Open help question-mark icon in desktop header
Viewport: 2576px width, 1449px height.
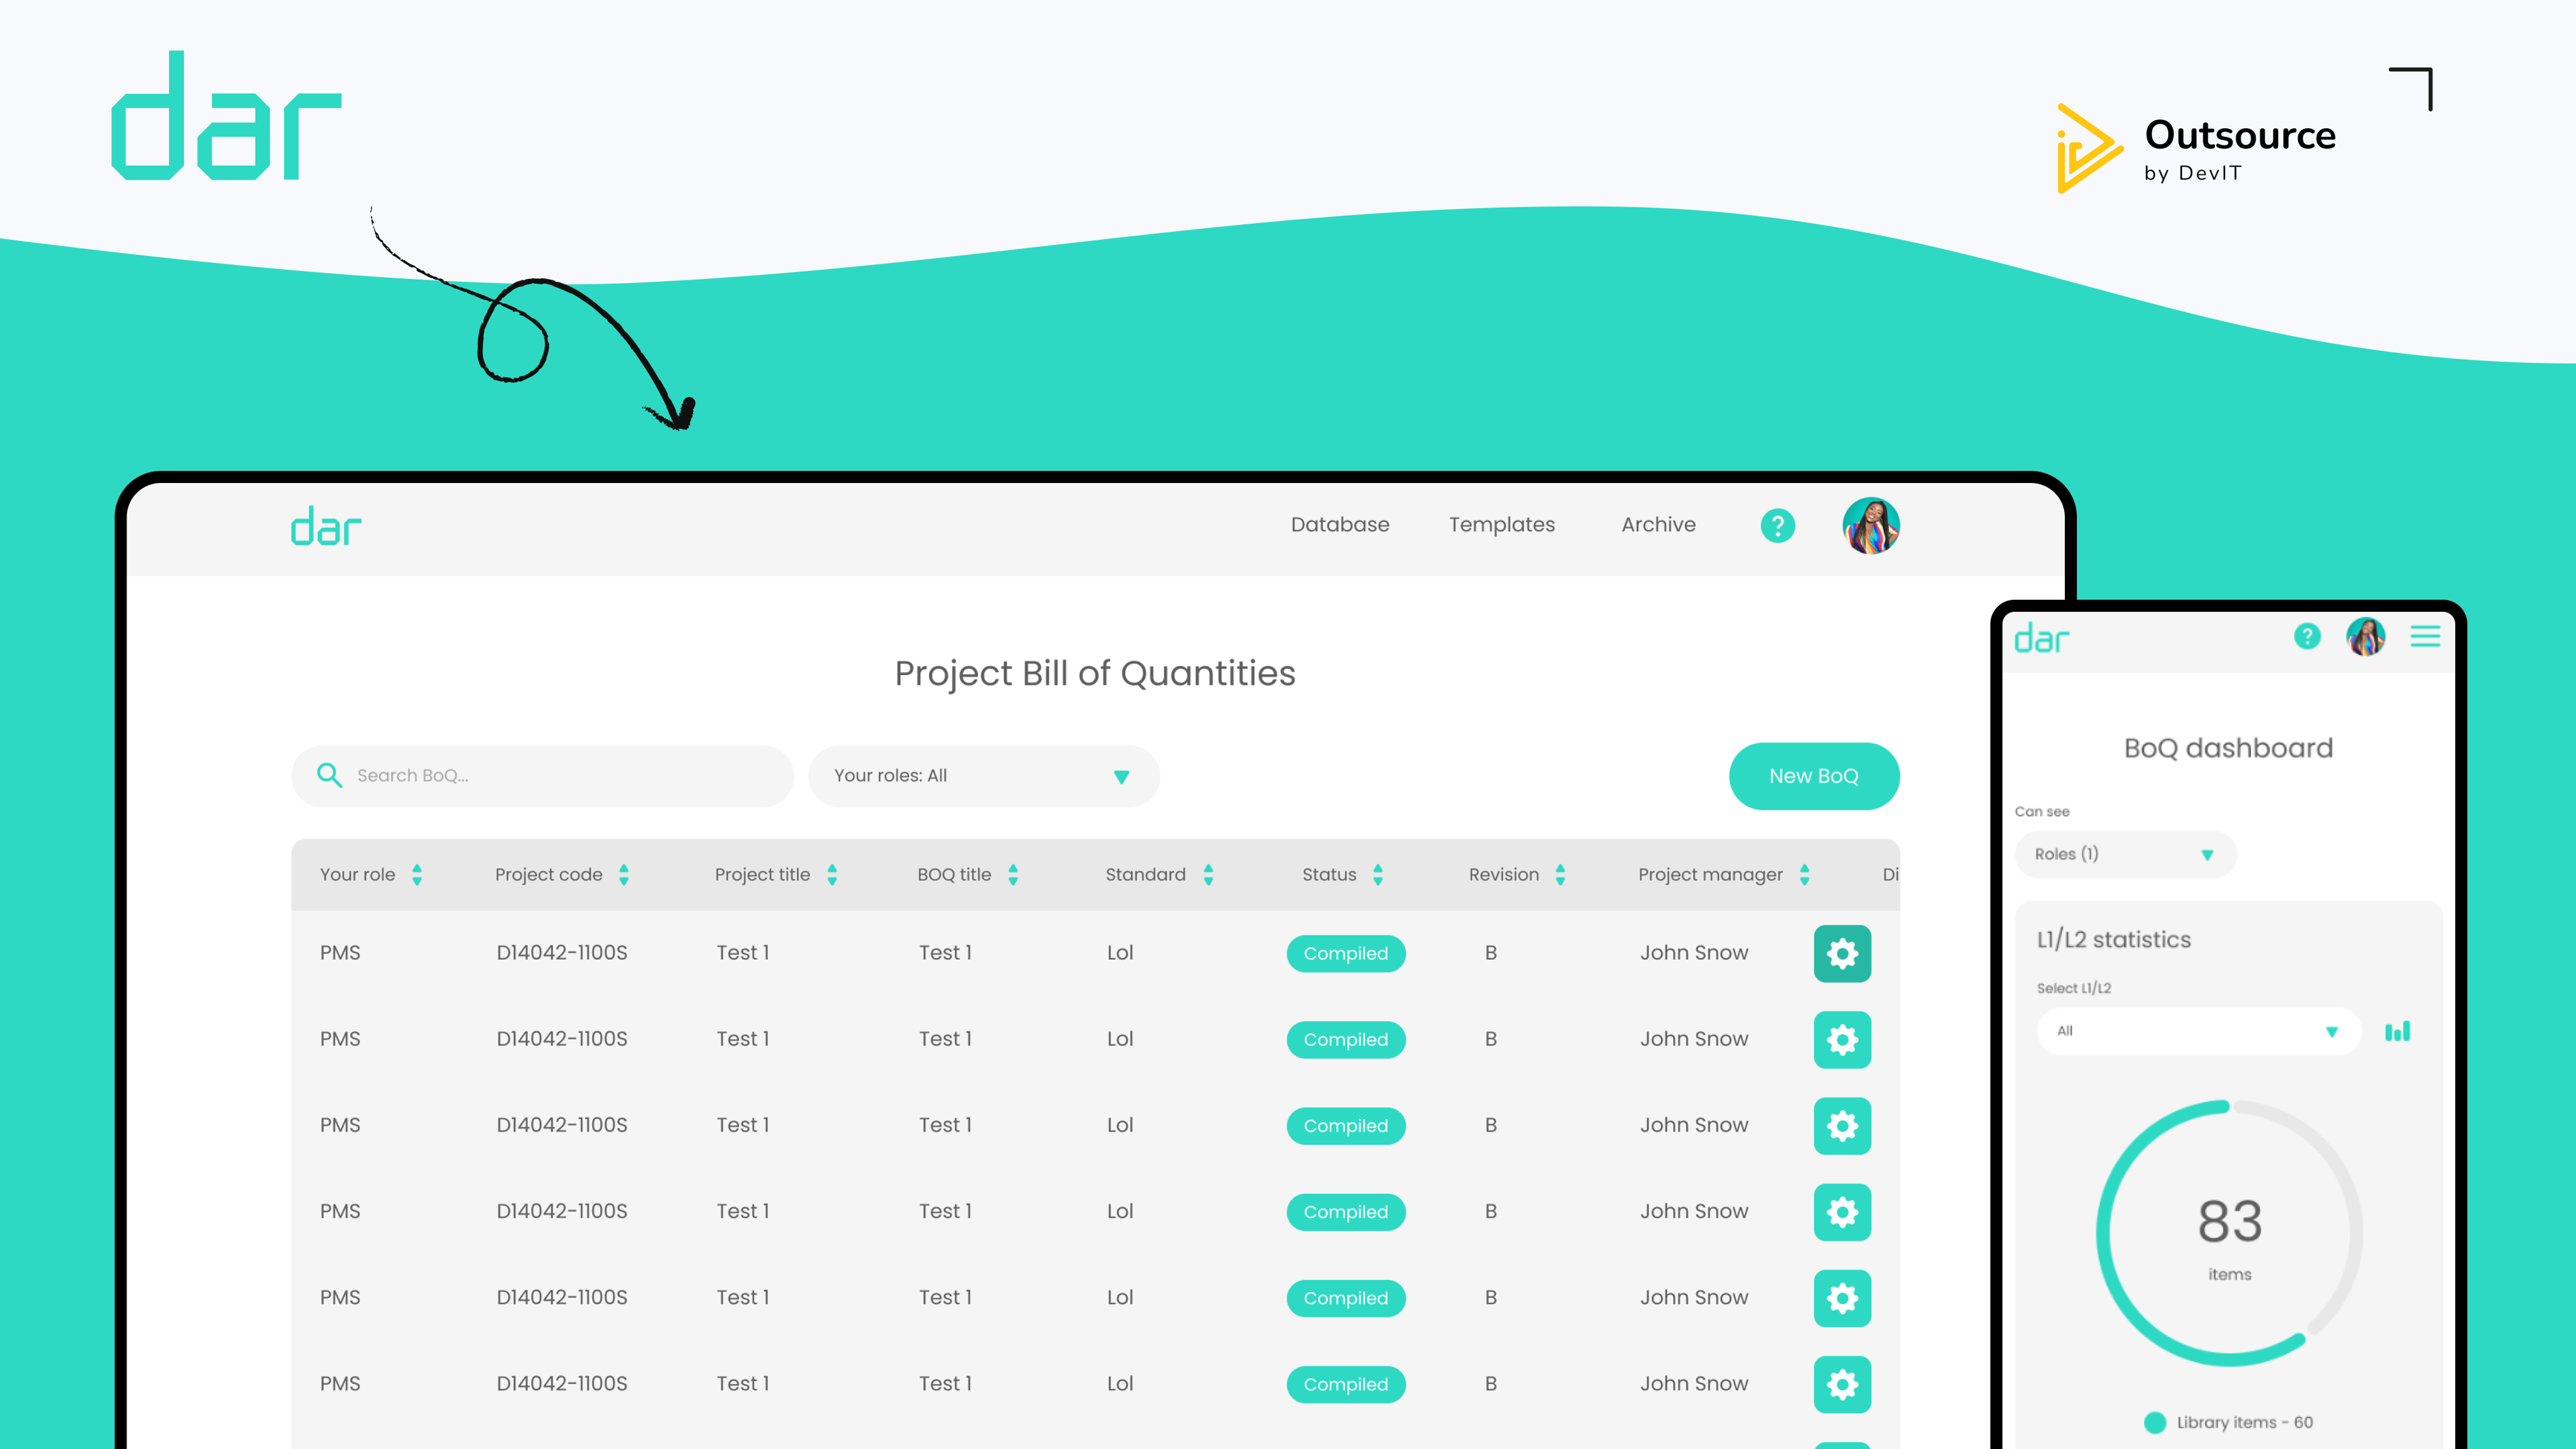[x=1777, y=525]
